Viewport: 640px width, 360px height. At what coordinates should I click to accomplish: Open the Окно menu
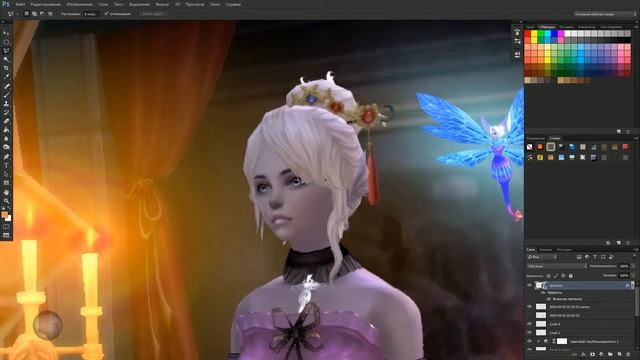pyautogui.click(x=215, y=4)
